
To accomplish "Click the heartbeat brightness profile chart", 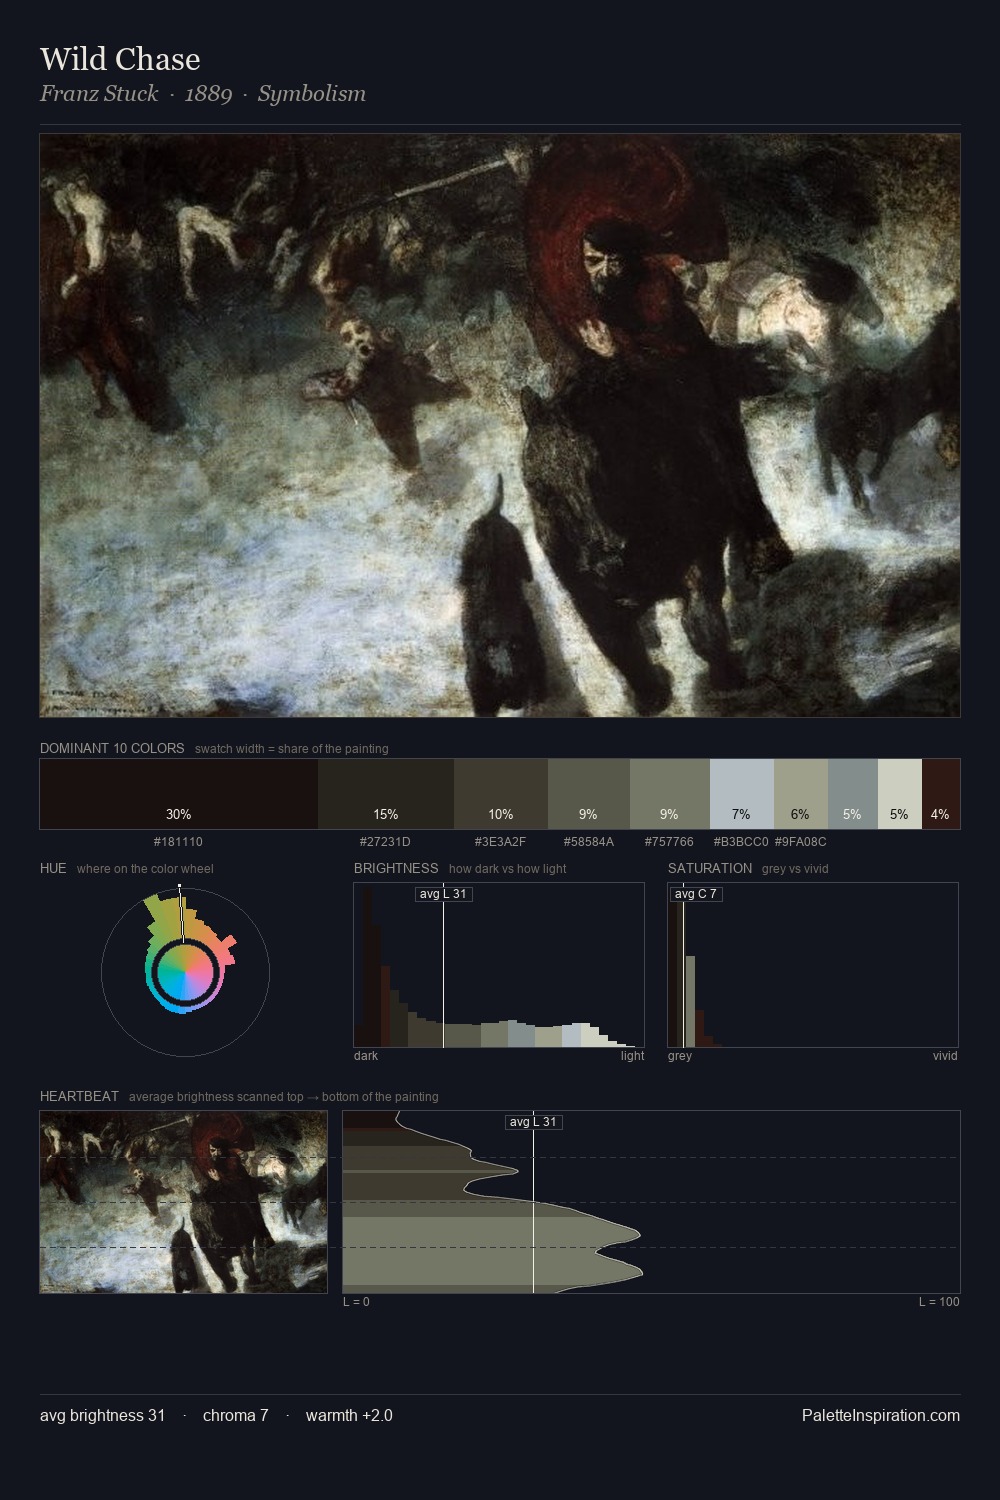I will 651,1202.
